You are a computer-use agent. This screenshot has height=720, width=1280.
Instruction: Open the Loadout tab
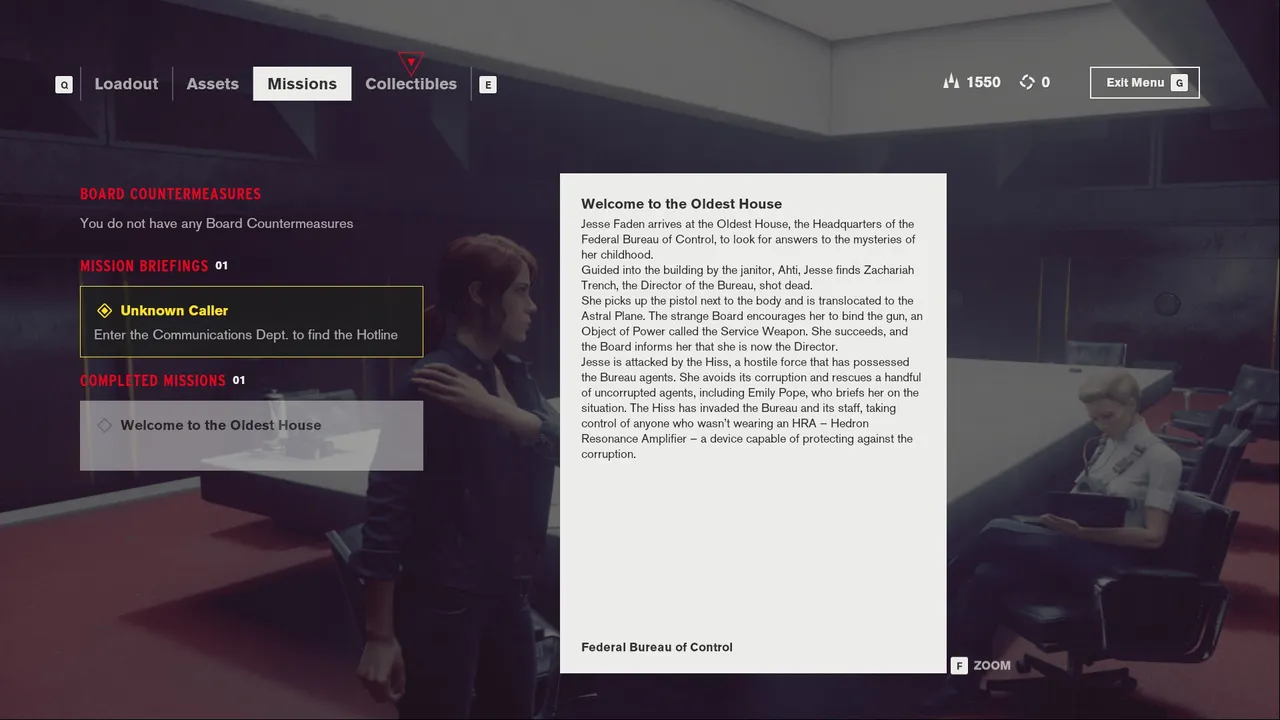click(126, 84)
